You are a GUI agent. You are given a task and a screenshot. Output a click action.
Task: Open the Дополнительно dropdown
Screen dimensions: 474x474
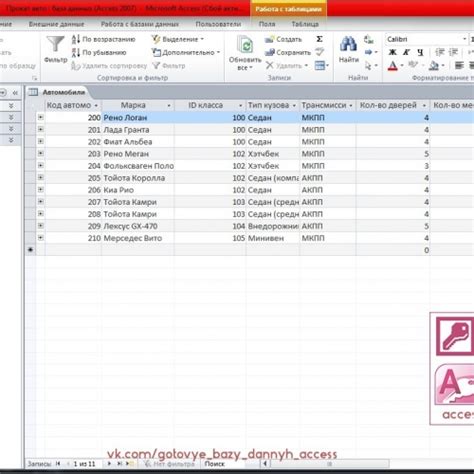coord(186,53)
